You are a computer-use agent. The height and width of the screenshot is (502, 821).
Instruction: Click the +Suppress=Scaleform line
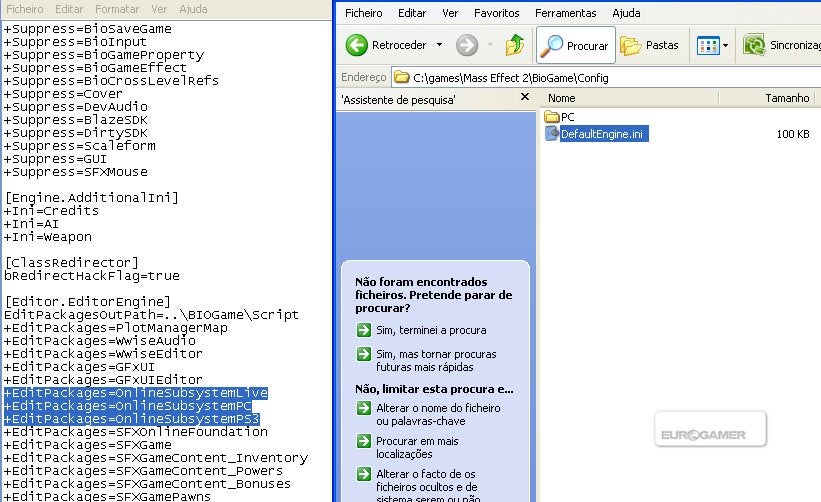click(80, 146)
